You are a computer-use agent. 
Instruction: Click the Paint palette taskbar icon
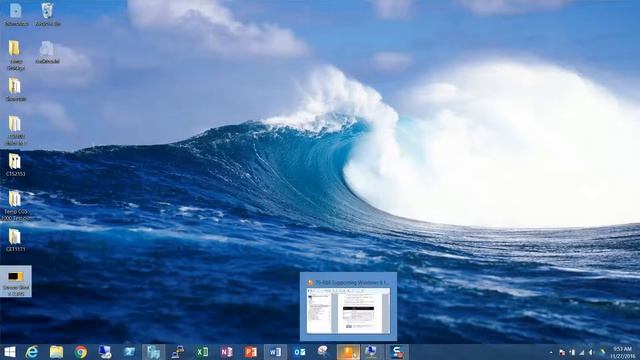pos(323,351)
